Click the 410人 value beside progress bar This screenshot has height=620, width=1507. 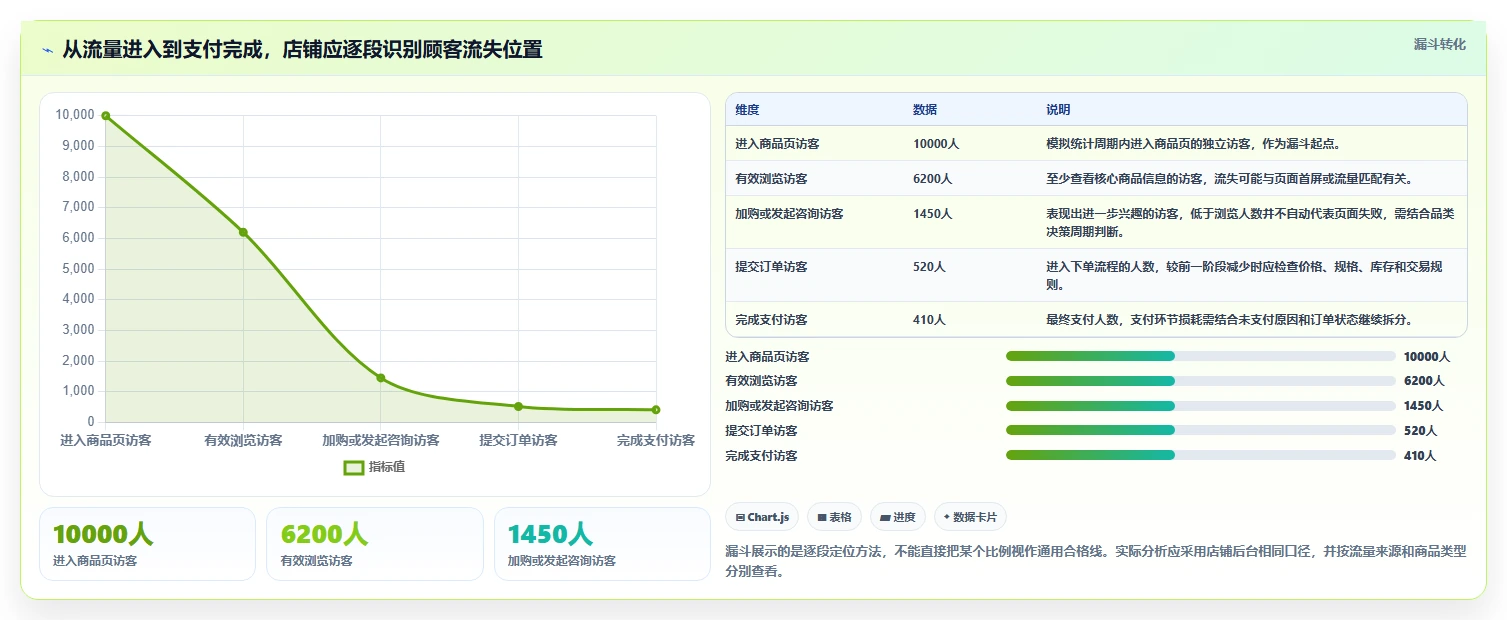pos(1420,456)
